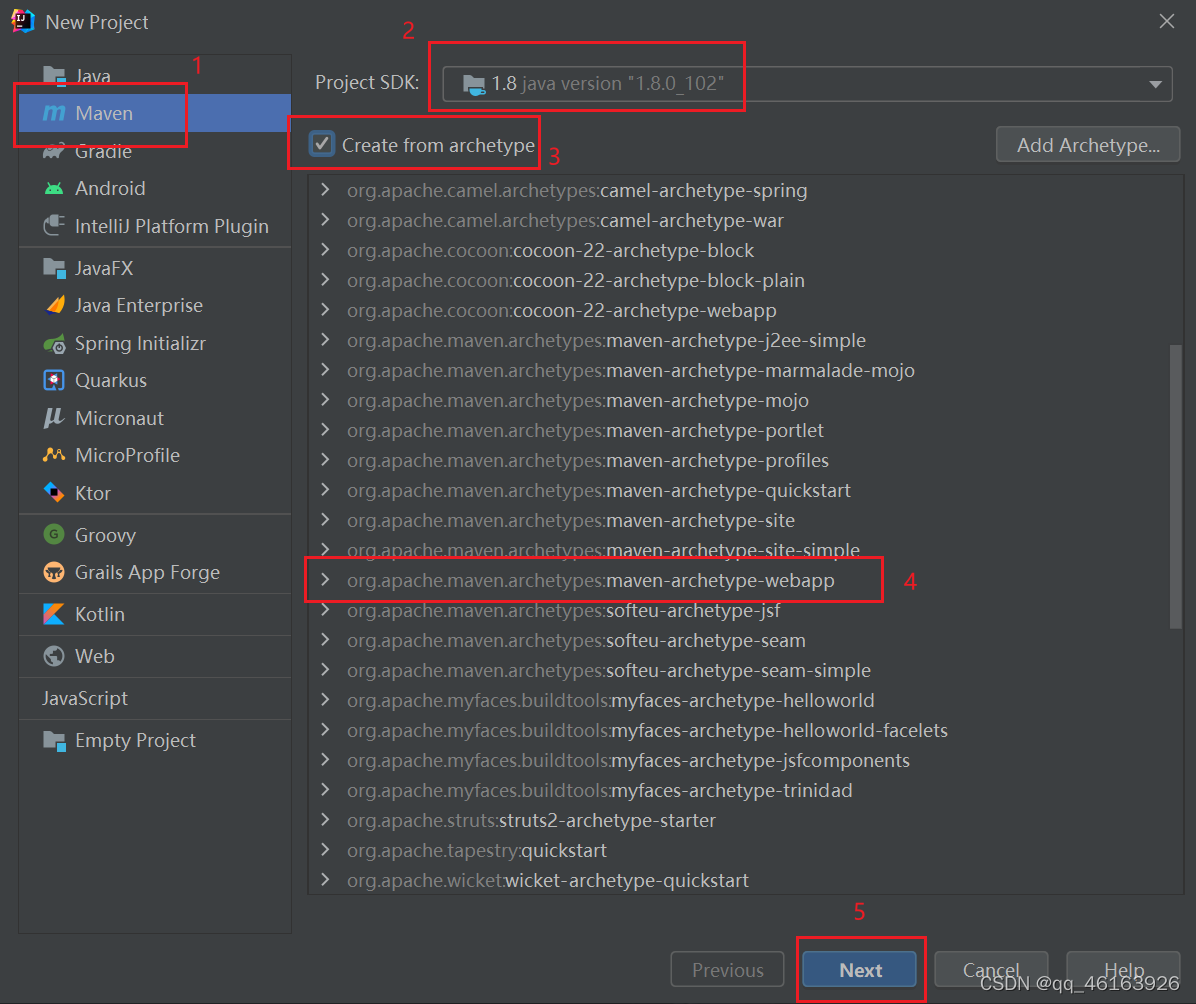Expand softeu-archetype-jsf node

pyautogui.click(x=326, y=610)
